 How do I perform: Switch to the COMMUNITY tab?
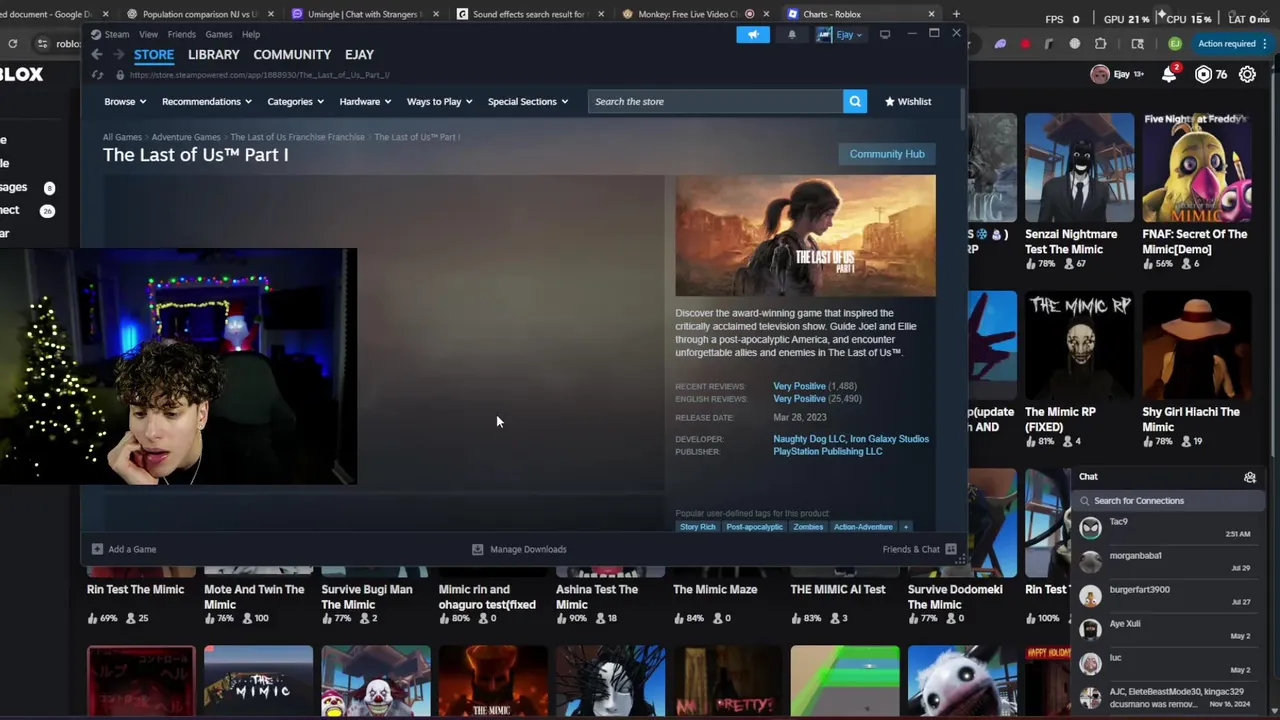pyautogui.click(x=292, y=55)
